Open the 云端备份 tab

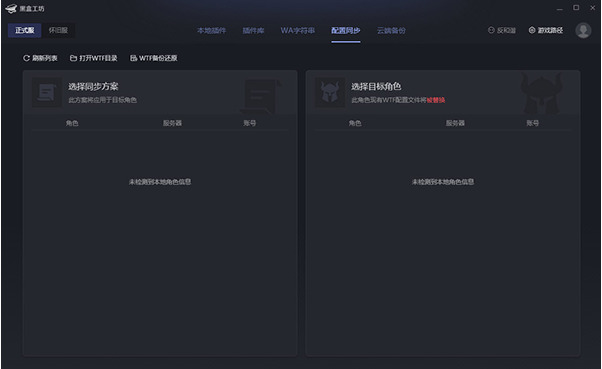coord(391,31)
